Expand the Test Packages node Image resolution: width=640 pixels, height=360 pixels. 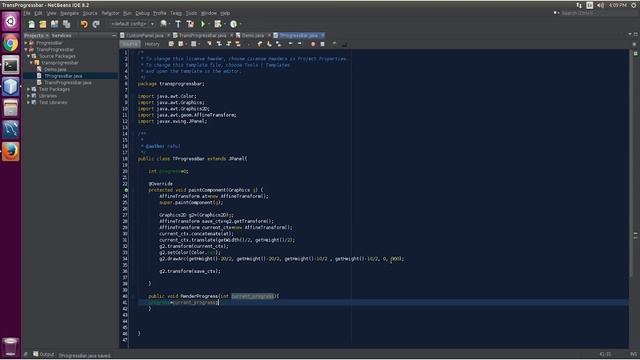(x=29, y=89)
